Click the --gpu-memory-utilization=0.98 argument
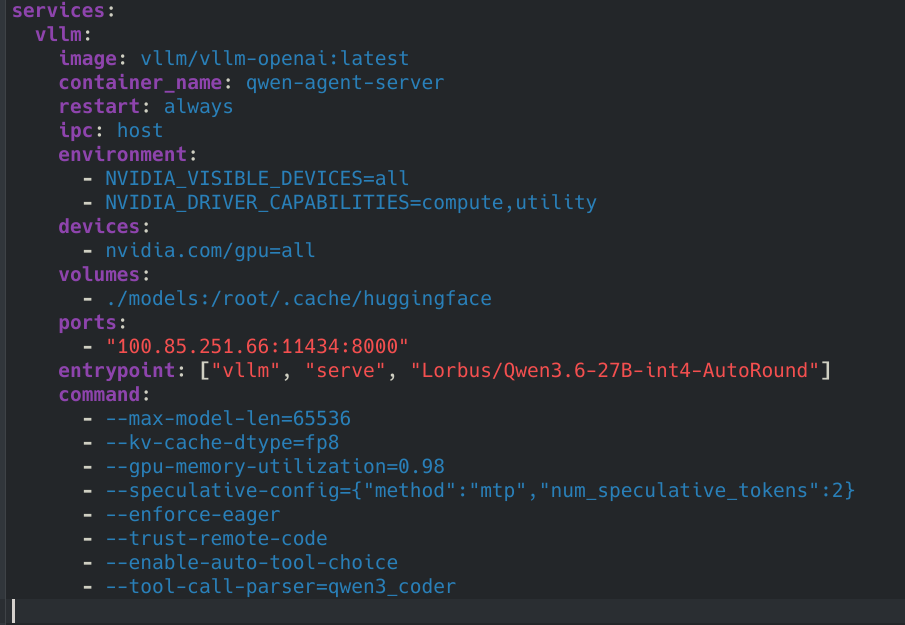 coord(275,466)
